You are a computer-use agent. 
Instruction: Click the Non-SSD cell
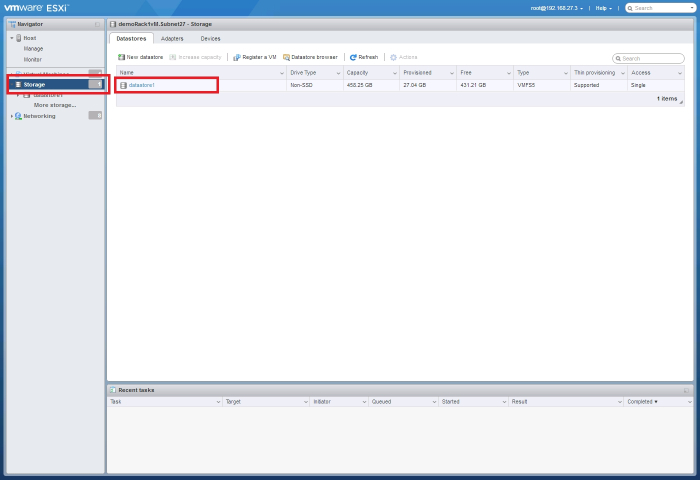301,85
